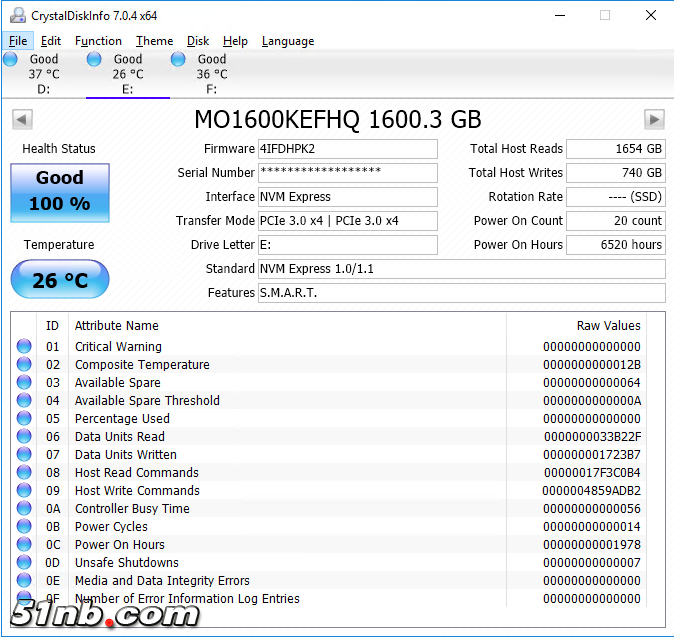Click status orb of Available Spare row
The image size is (674, 637).
pyautogui.click(x=24, y=382)
